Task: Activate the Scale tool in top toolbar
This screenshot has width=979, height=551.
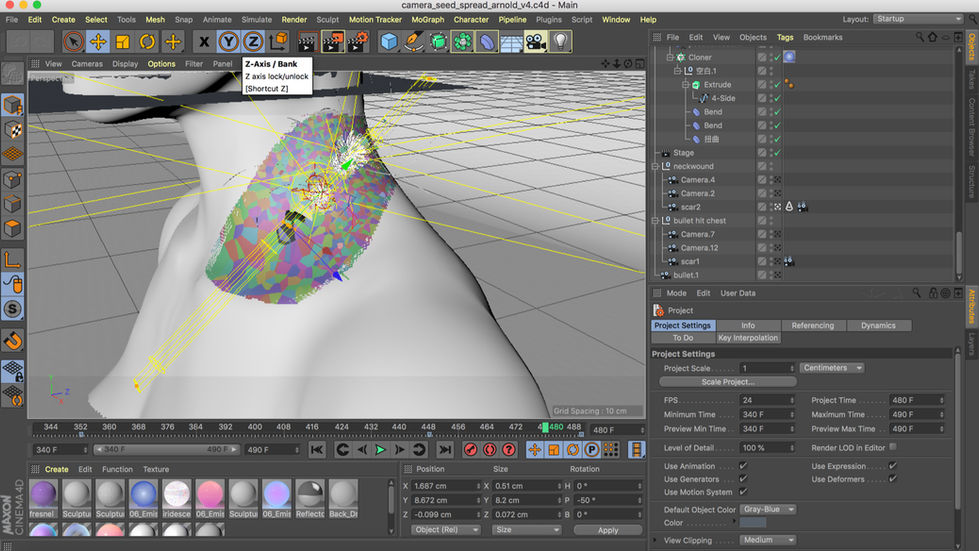Action: 123,42
